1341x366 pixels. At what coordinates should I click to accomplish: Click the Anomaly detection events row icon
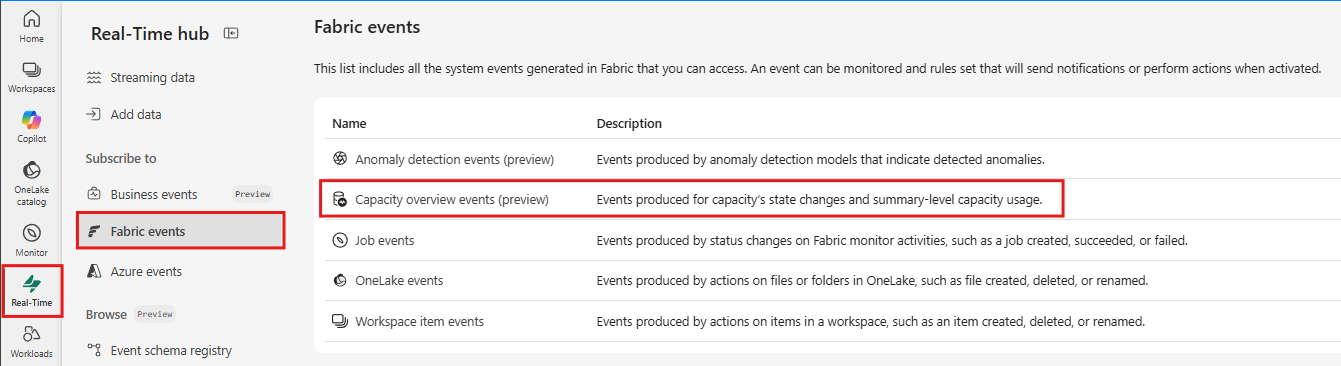(340, 159)
